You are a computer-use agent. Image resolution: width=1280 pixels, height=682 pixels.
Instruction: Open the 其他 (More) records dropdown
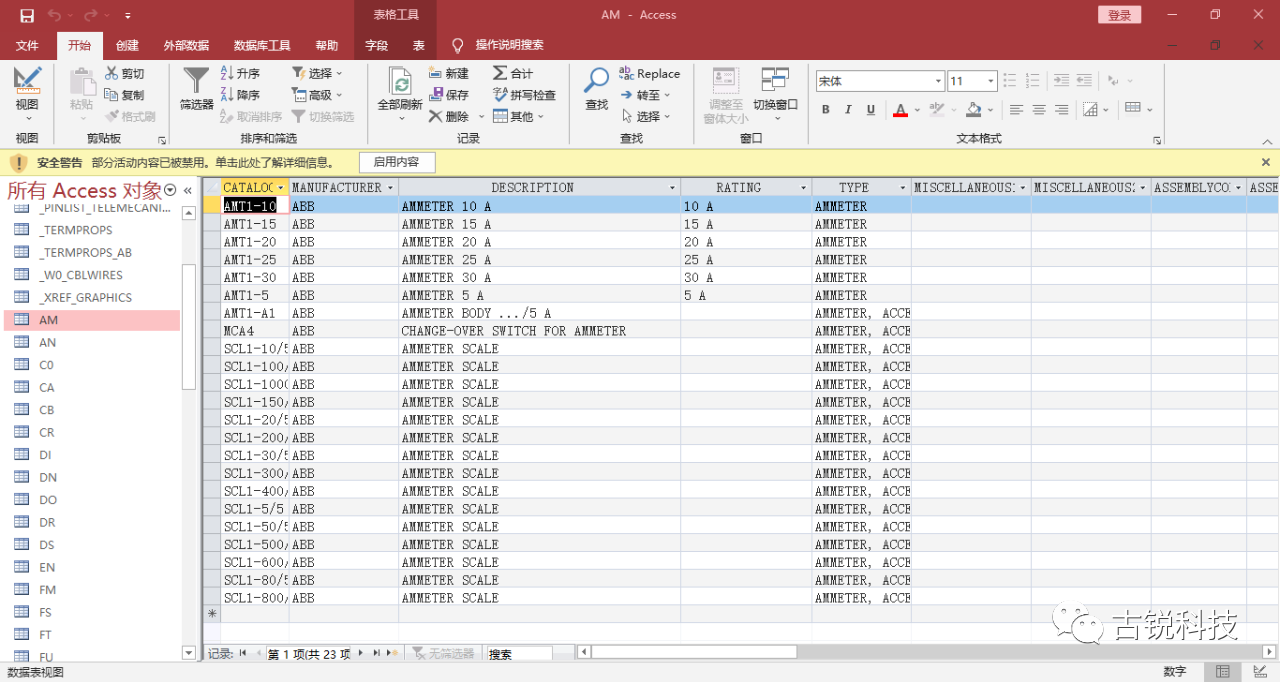click(519, 116)
